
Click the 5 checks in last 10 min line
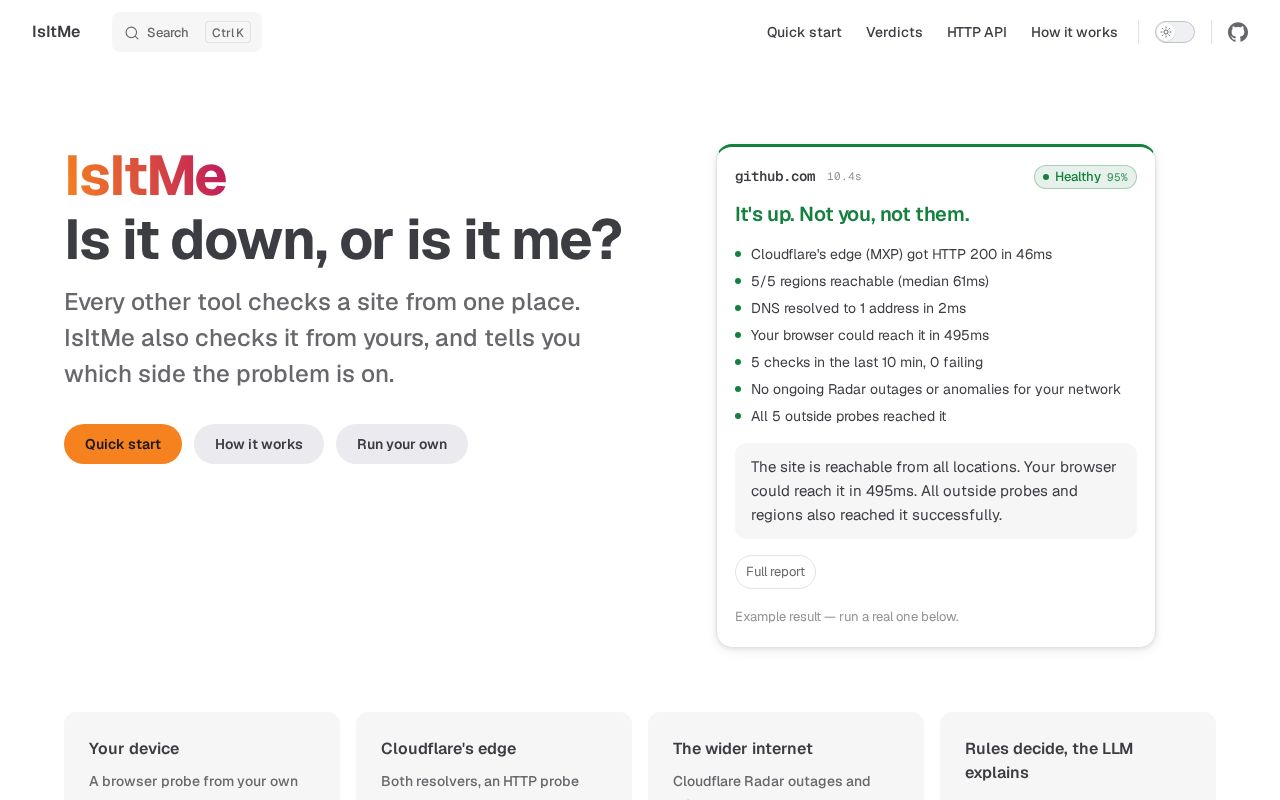click(867, 362)
